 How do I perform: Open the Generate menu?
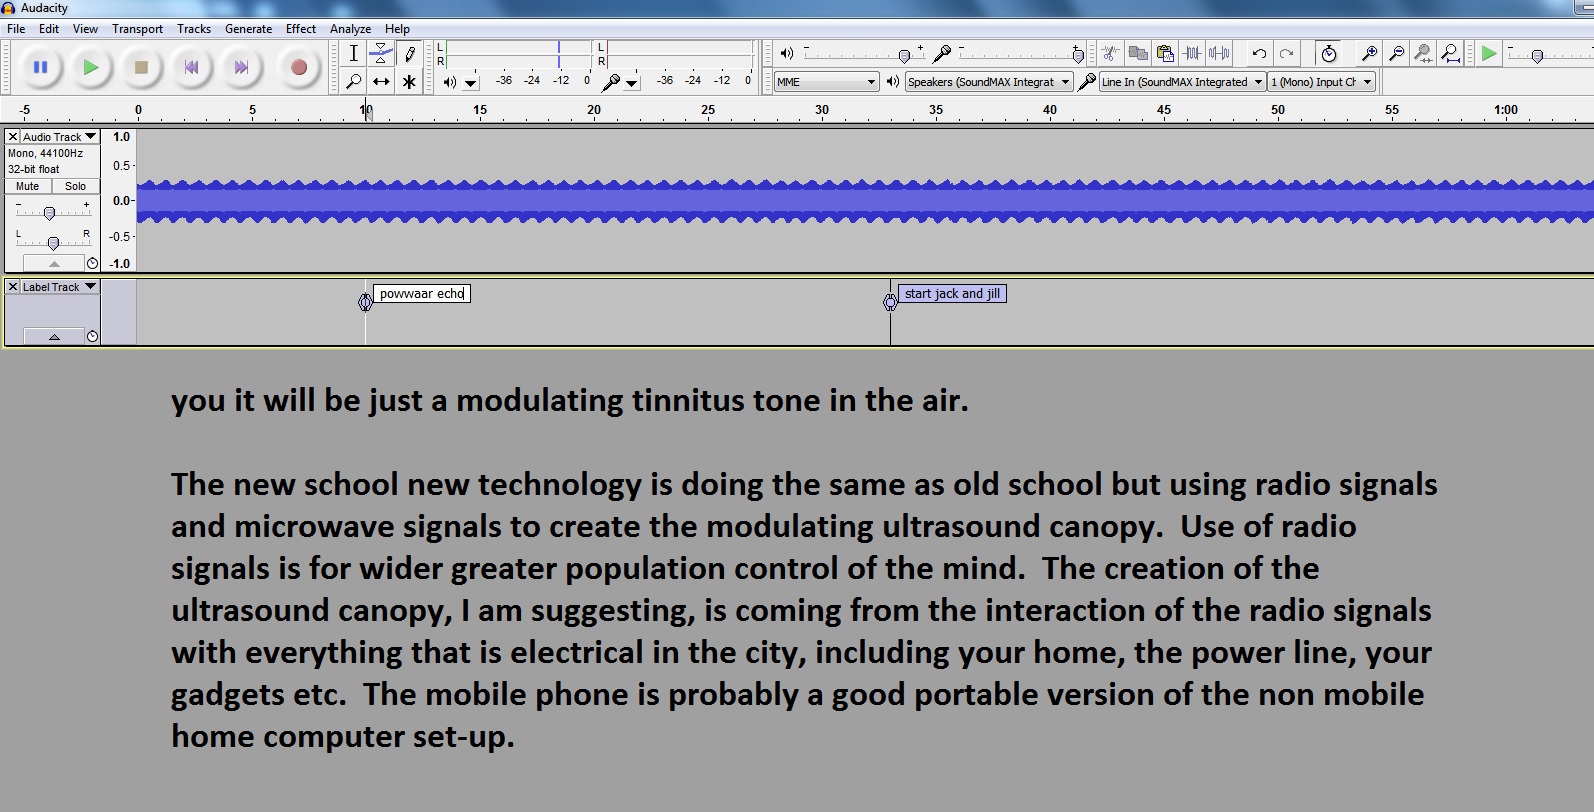(x=248, y=29)
